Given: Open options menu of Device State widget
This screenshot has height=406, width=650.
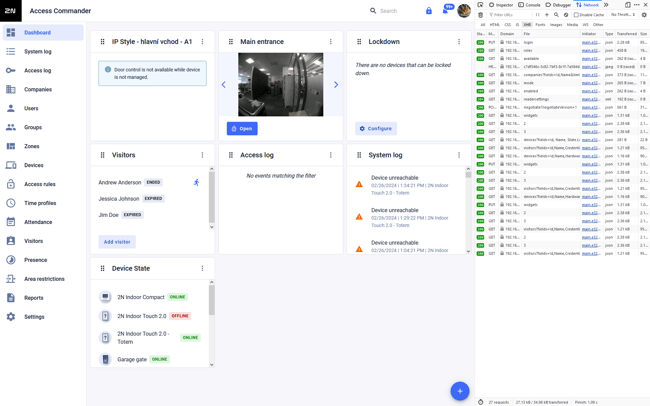Looking at the screenshot, I should click(x=202, y=268).
